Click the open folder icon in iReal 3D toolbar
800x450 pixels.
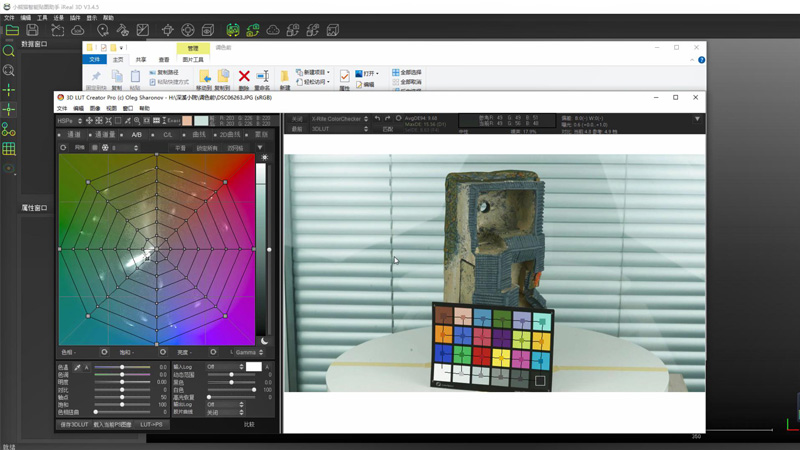pyautogui.click(x=12, y=31)
